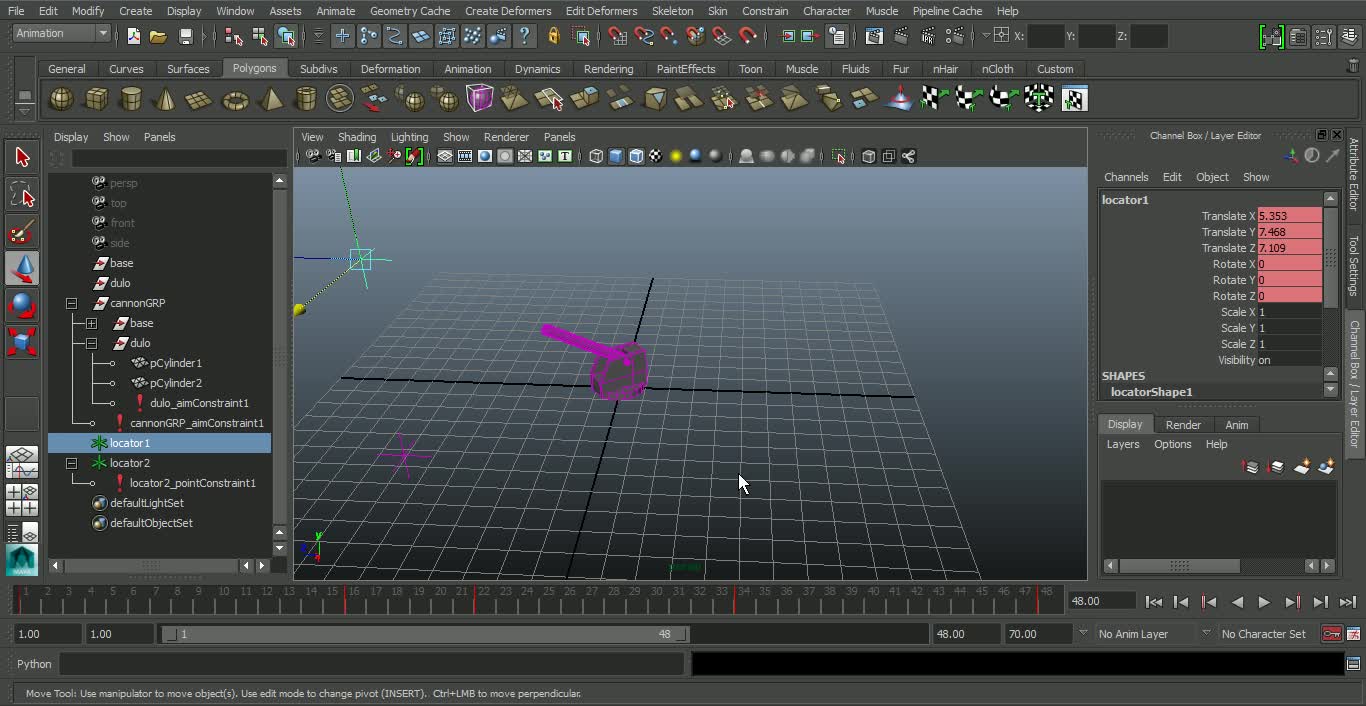Viewport: 1366px width, 706px height.
Task: Click the Translate X value field
Action: [x=1289, y=216]
